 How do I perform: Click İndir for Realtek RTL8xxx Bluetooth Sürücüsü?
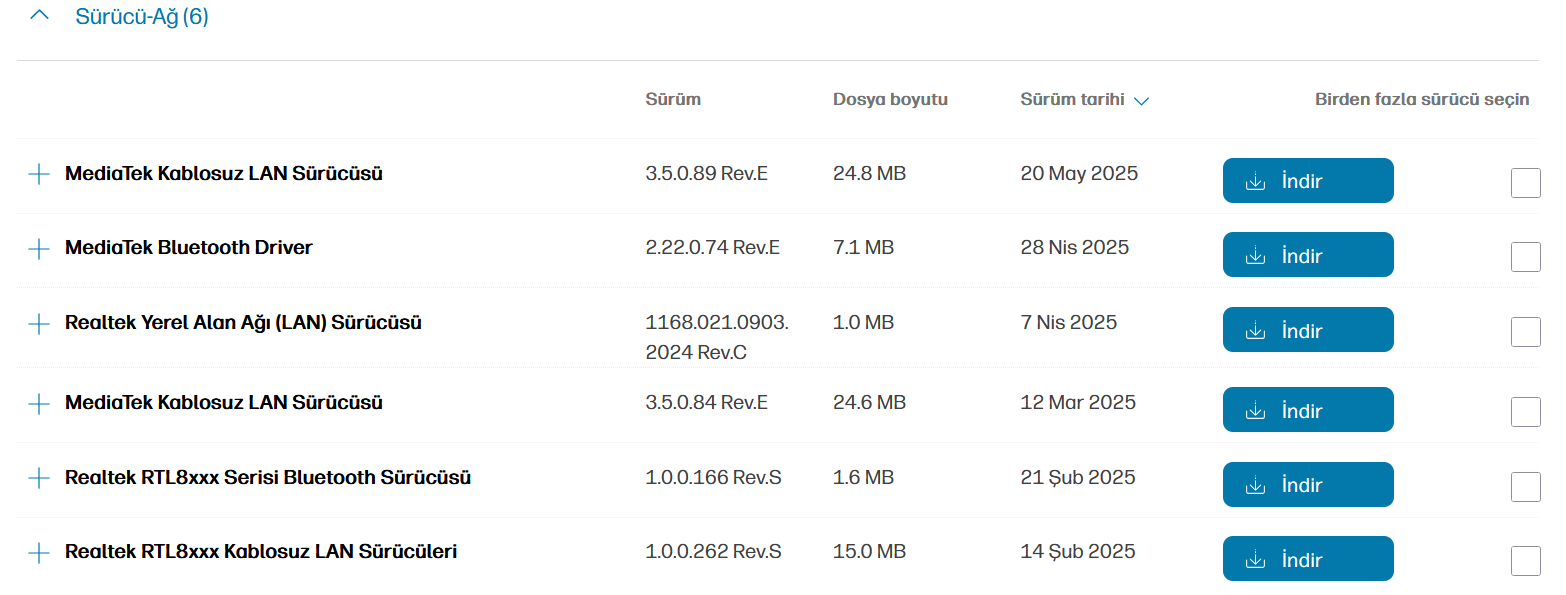click(x=1308, y=485)
